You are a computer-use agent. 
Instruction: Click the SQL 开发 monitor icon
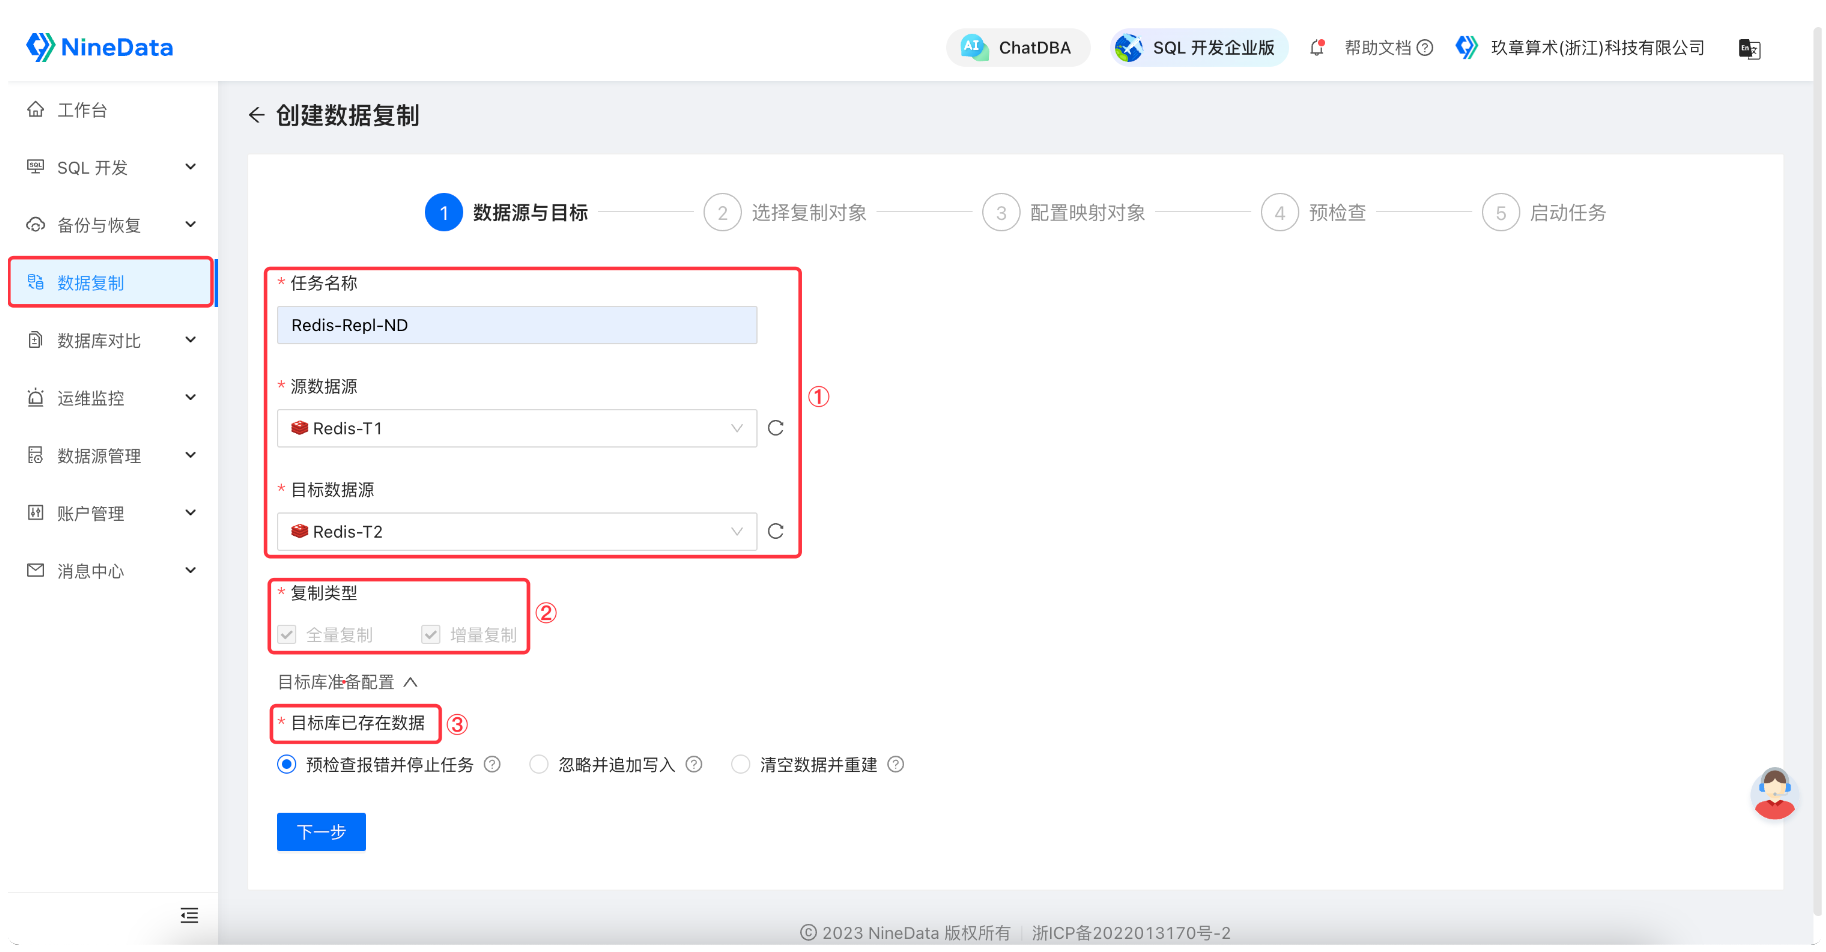tap(36, 167)
